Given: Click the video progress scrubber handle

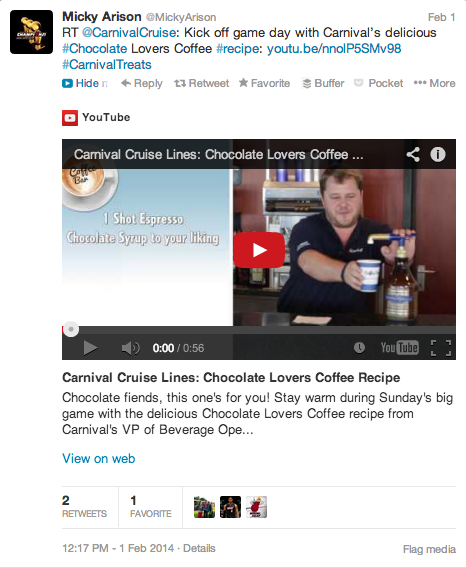Looking at the screenshot, I should tap(71, 329).
